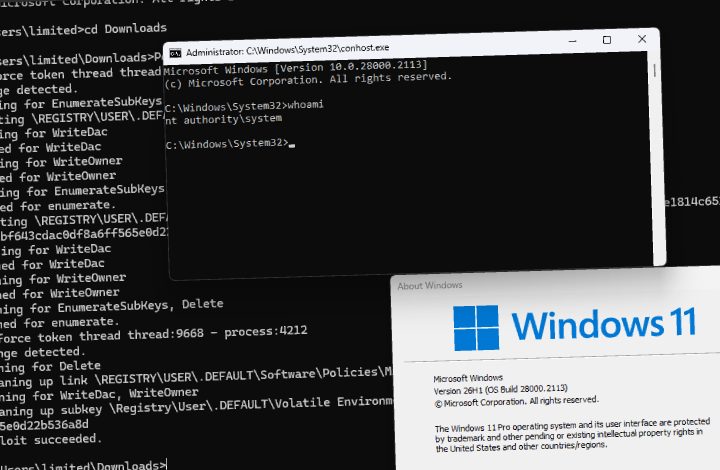Click the 'whoami' command text

click(305, 105)
